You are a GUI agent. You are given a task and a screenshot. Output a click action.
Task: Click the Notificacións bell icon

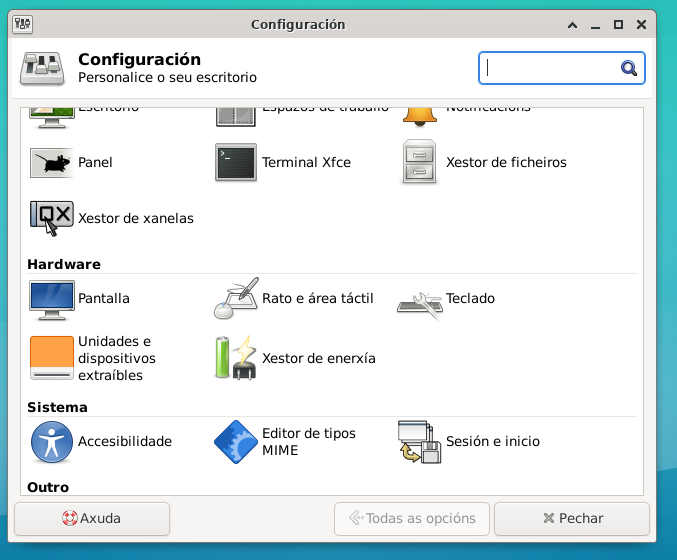tap(420, 114)
